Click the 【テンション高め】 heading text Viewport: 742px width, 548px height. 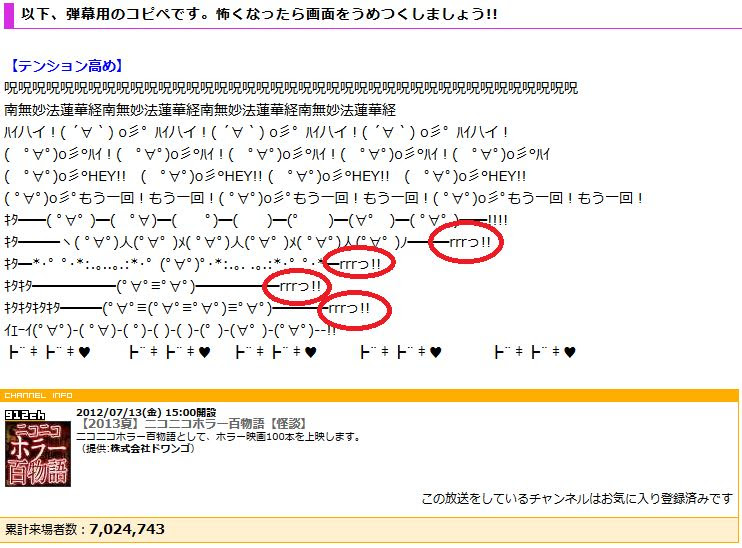pos(66,66)
